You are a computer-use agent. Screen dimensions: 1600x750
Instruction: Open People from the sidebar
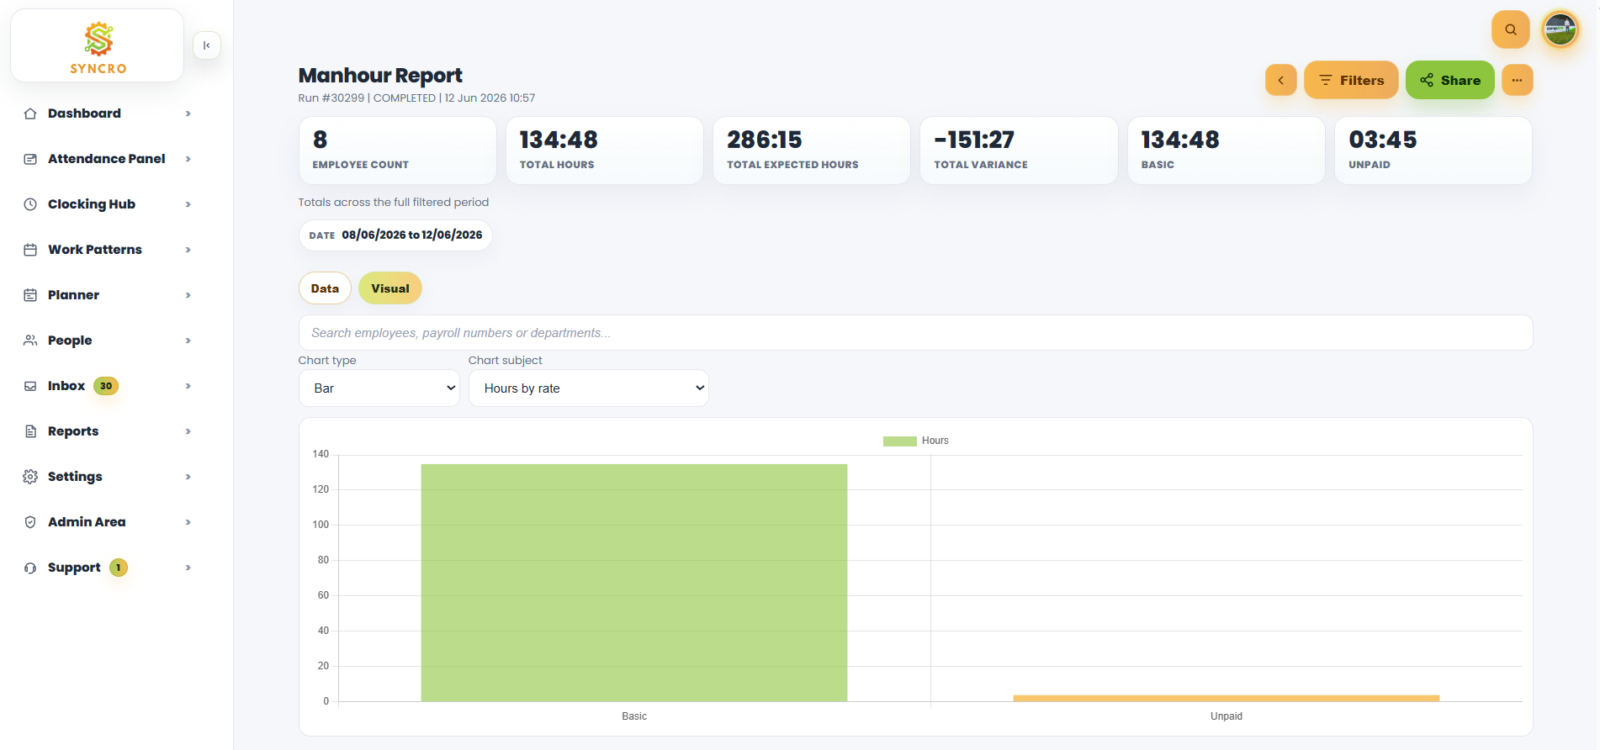click(x=70, y=340)
